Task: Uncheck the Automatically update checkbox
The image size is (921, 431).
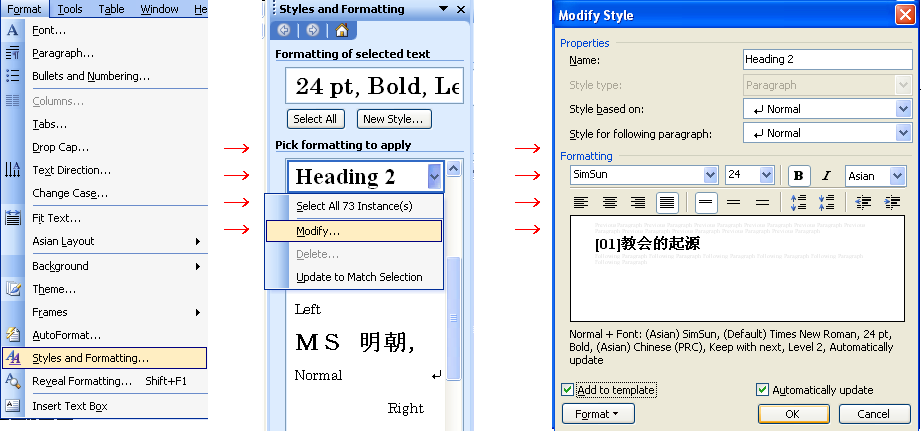Action: (x=763, y=390)
